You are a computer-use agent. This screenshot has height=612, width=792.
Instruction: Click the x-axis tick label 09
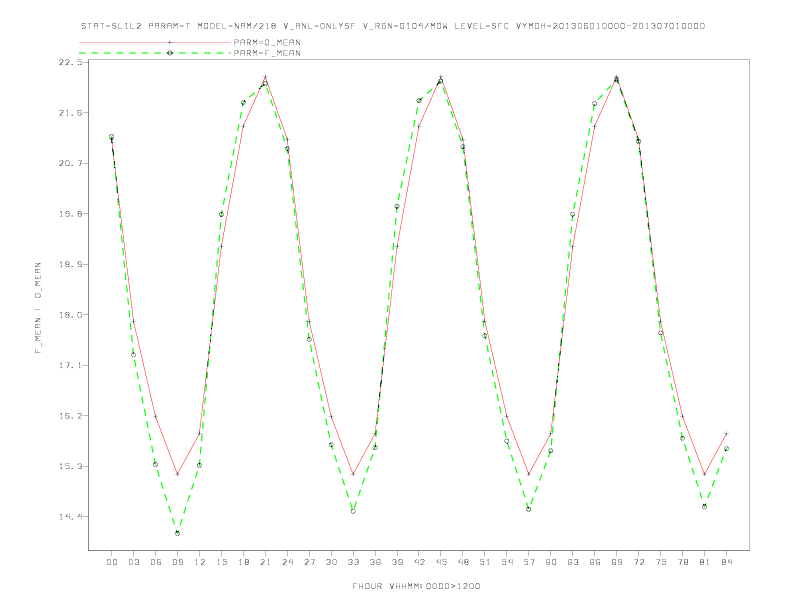(x=177, y=562)
